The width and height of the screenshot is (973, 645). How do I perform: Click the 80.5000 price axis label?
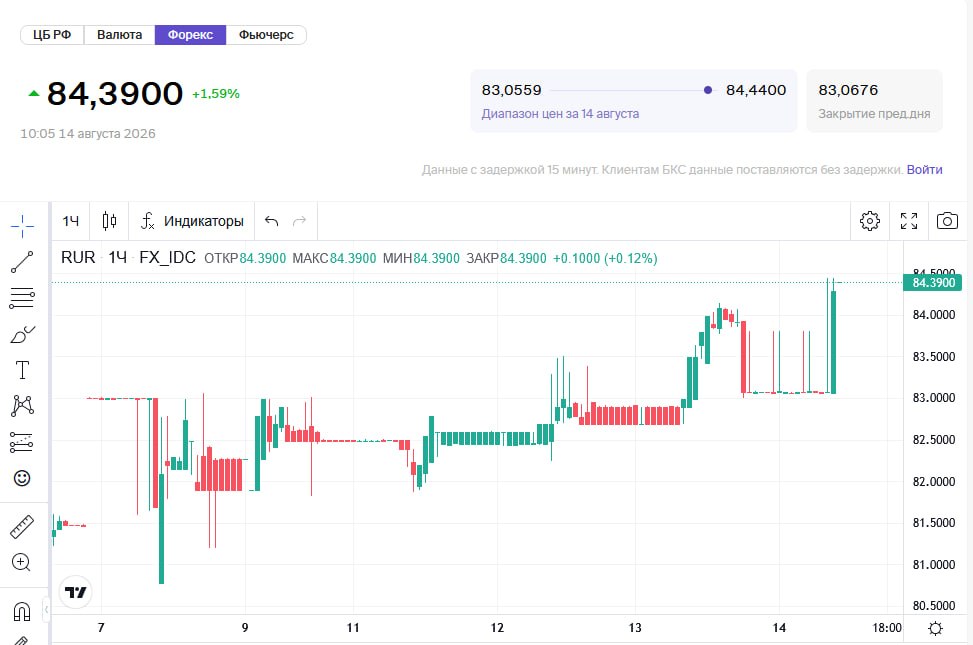click(x=933, y=605)
